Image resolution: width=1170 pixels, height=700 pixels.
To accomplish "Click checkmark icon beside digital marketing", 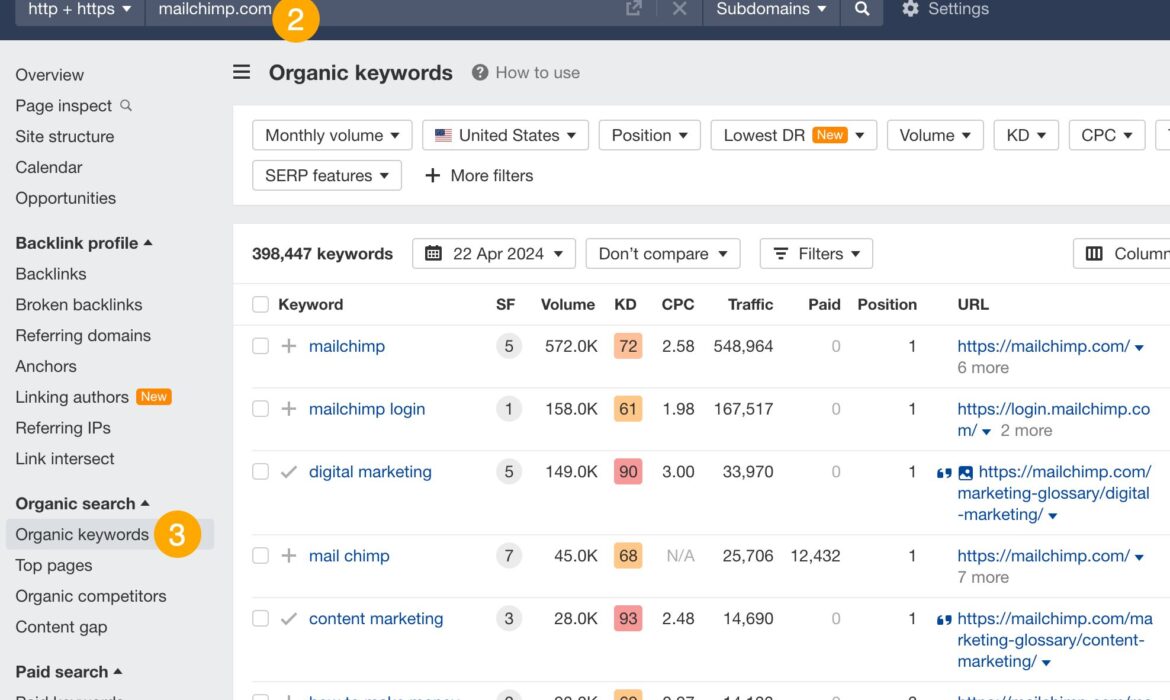I will tap(289, 472).
